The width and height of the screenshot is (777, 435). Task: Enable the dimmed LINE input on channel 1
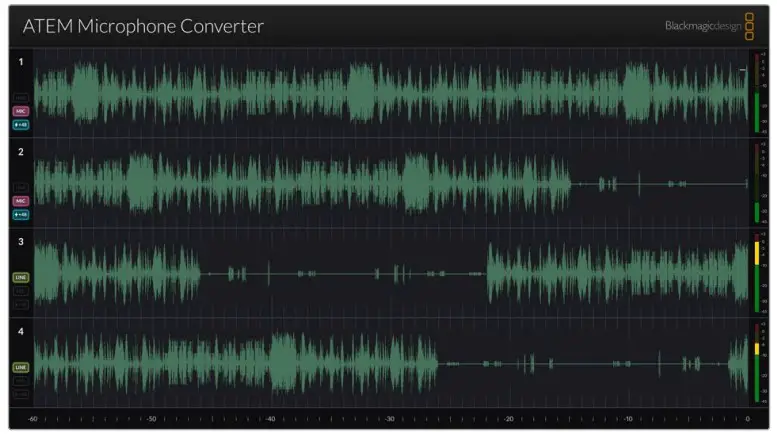point(21,98)
